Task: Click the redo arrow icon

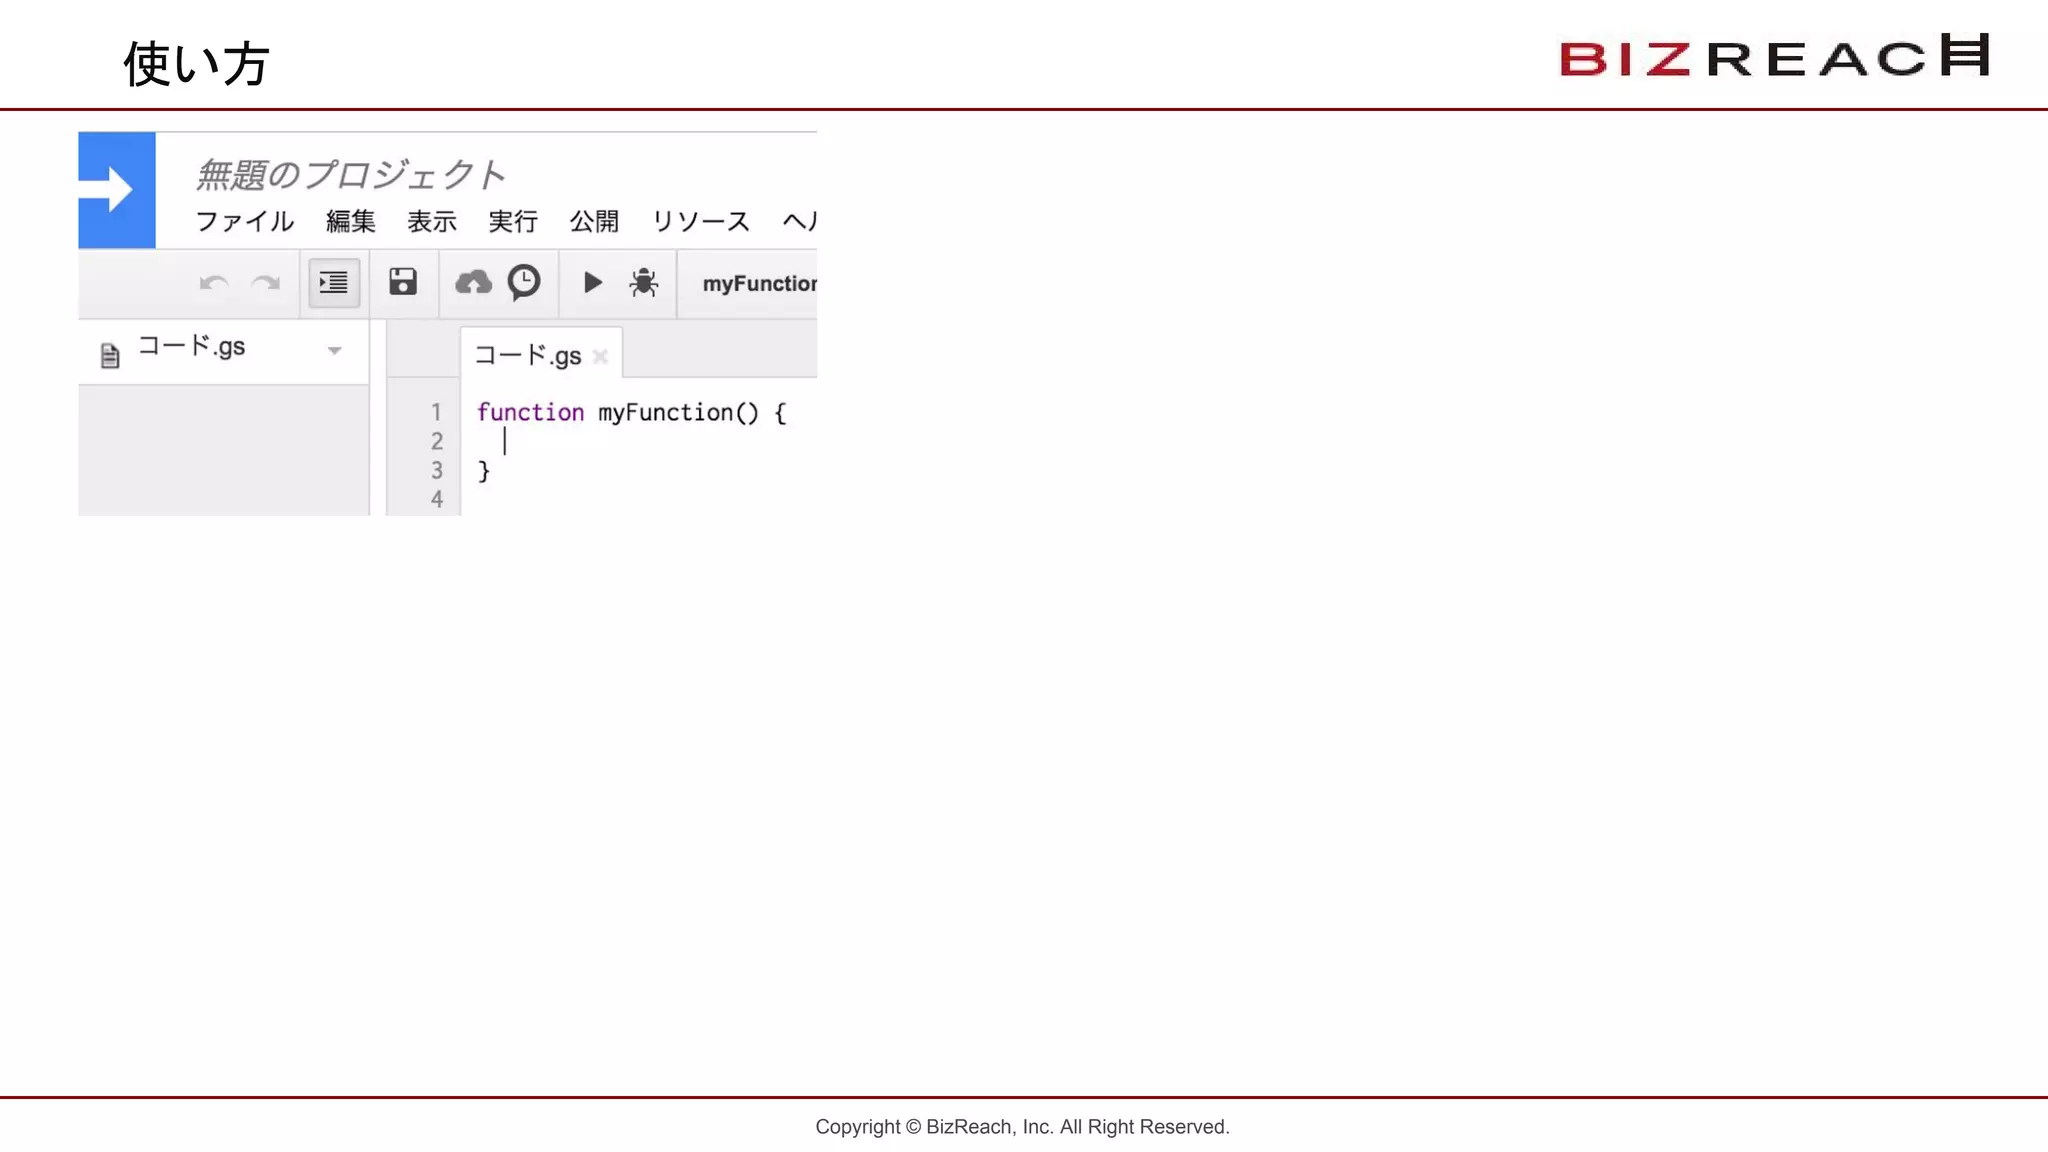Action: 265,283
